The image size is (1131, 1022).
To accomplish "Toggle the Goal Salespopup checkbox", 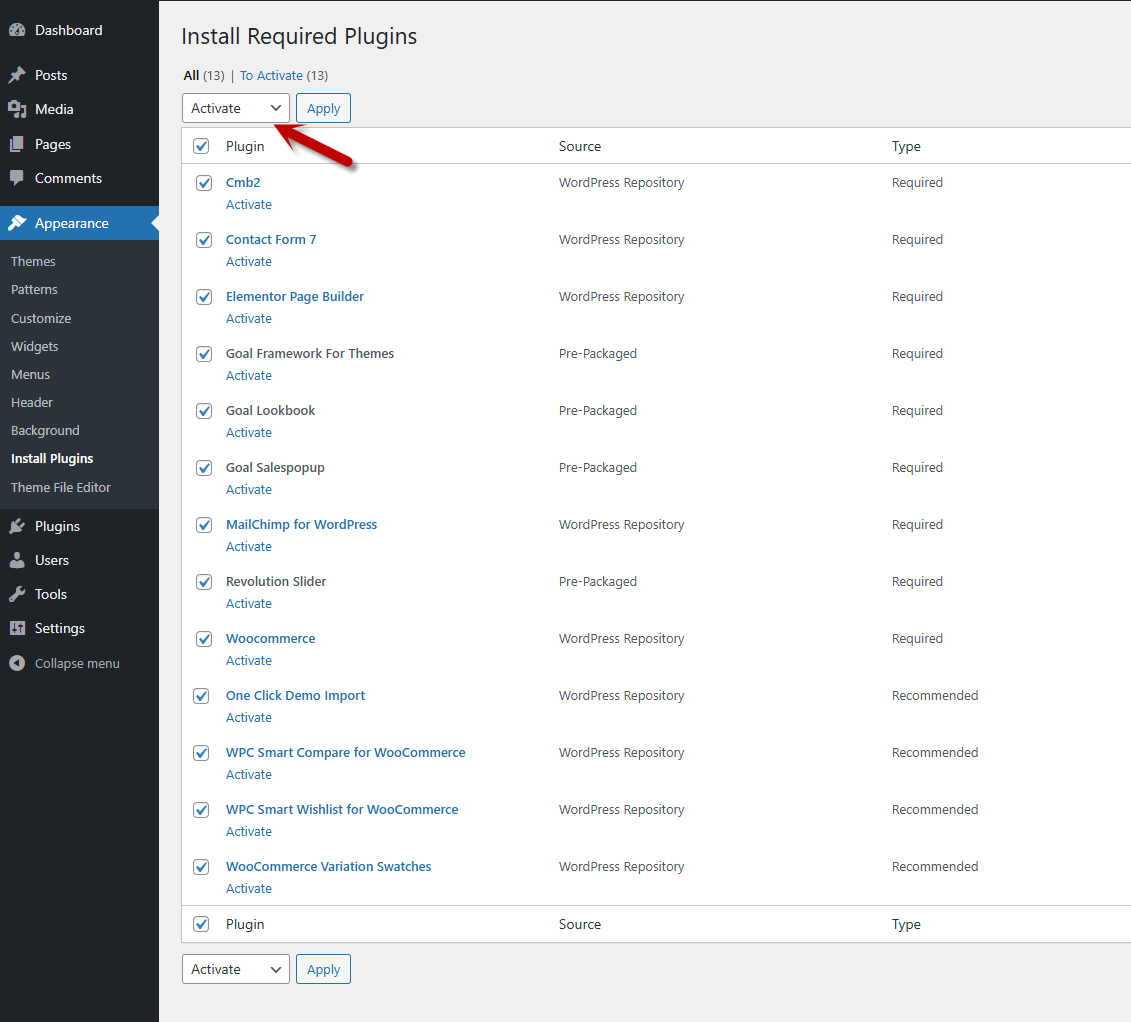I will click(x=204, y=468).
